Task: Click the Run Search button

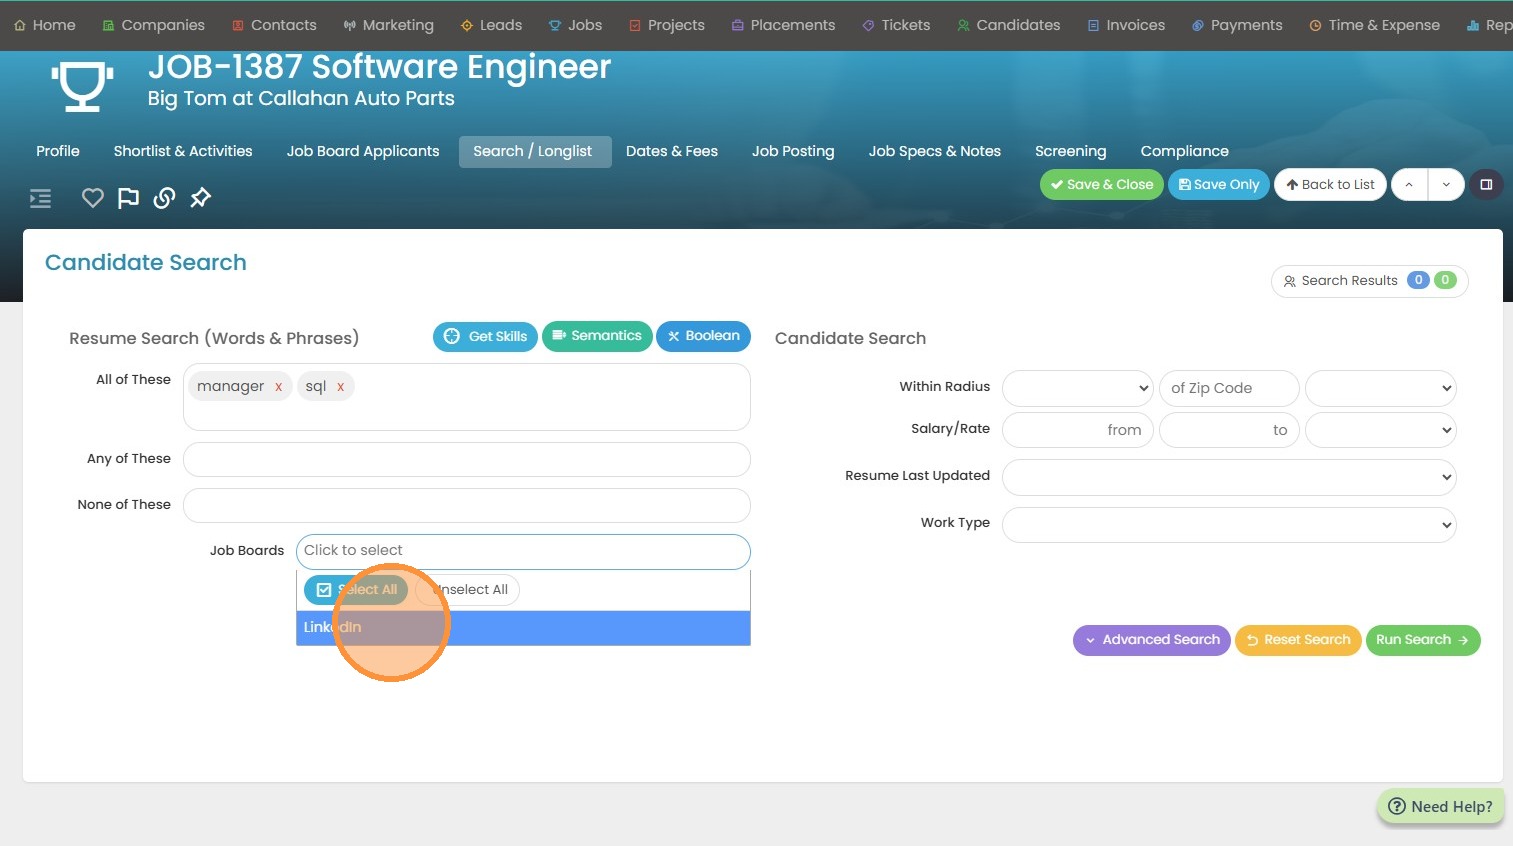Action: [1423, 640]
